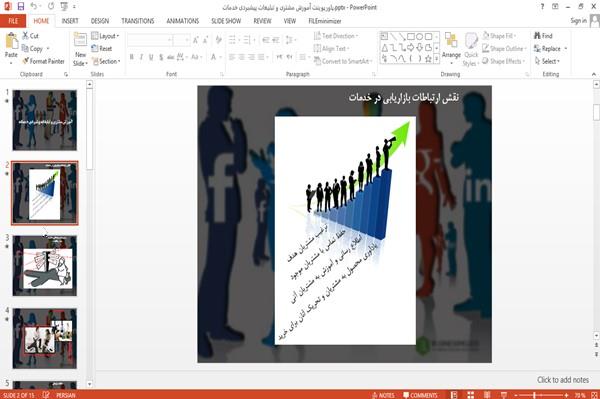
Task: Increase font size with the larger A icon
Action: pyautogui.click(x=196, y=40)
